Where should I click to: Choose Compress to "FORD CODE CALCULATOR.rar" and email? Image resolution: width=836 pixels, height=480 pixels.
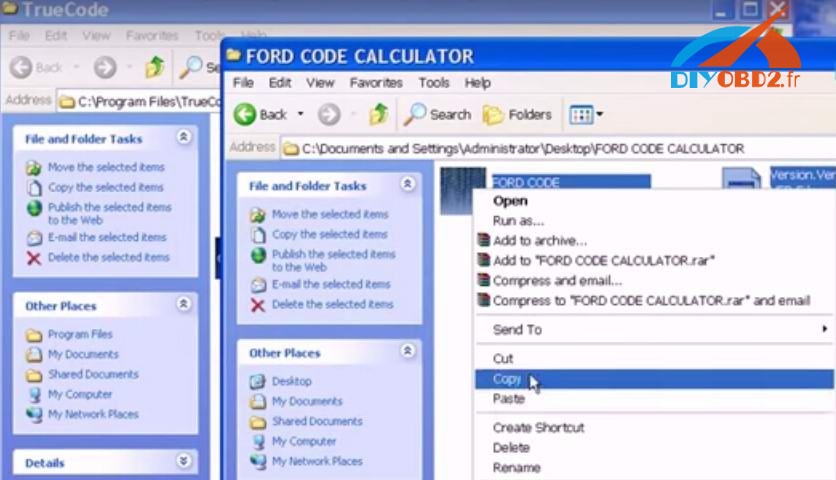pyautogui.click(x=655, y=300)
